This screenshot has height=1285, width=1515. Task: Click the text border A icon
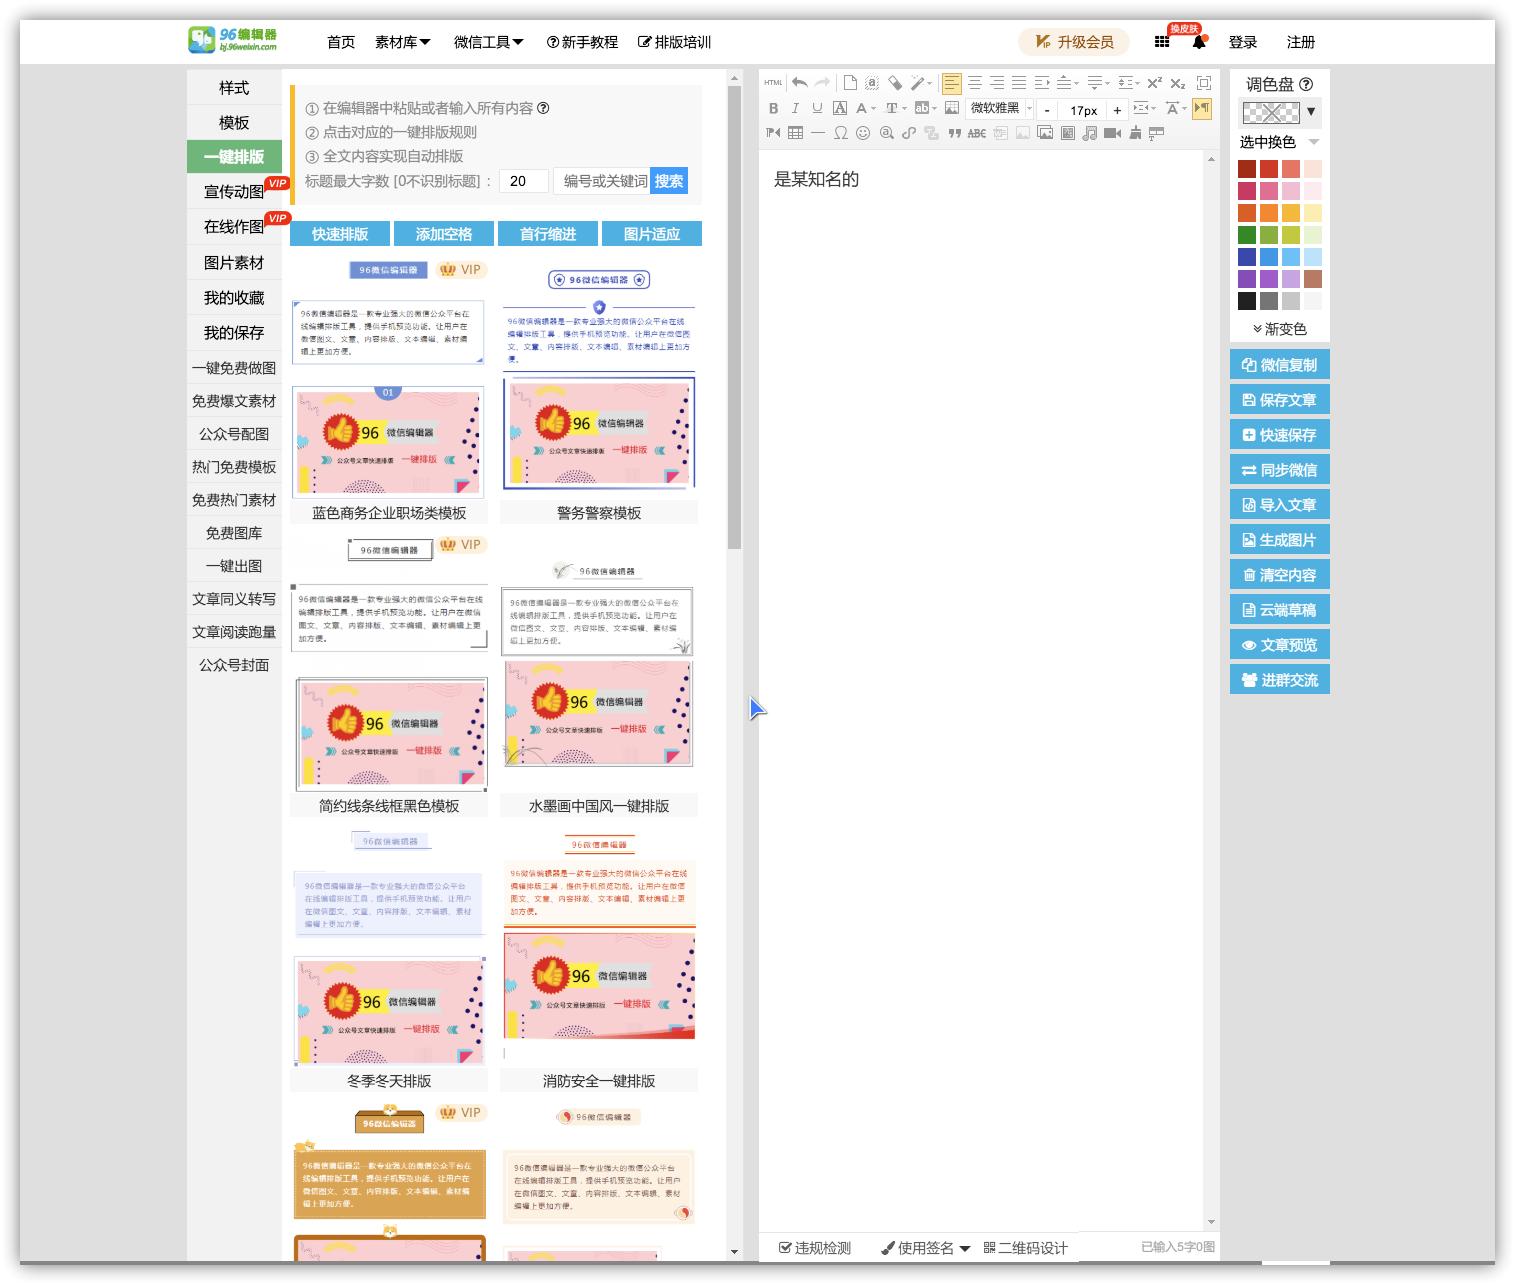point(840,108)
